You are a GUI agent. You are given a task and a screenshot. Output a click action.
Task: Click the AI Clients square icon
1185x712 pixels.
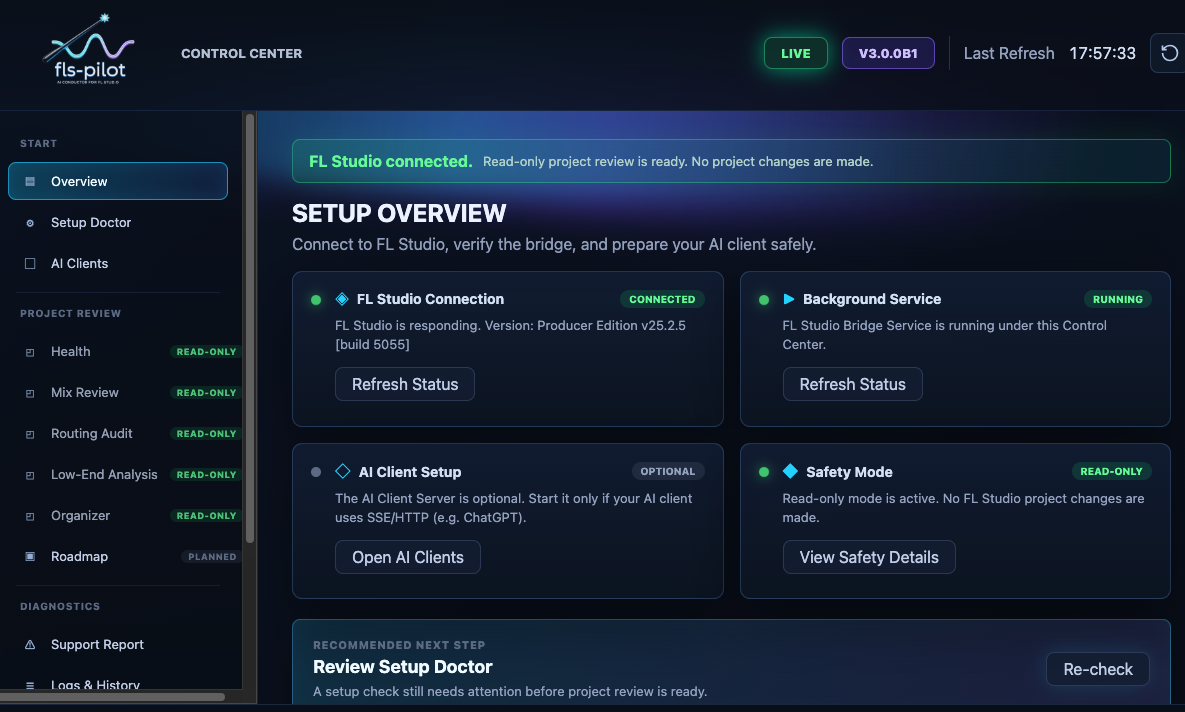(x=30, y=264)
